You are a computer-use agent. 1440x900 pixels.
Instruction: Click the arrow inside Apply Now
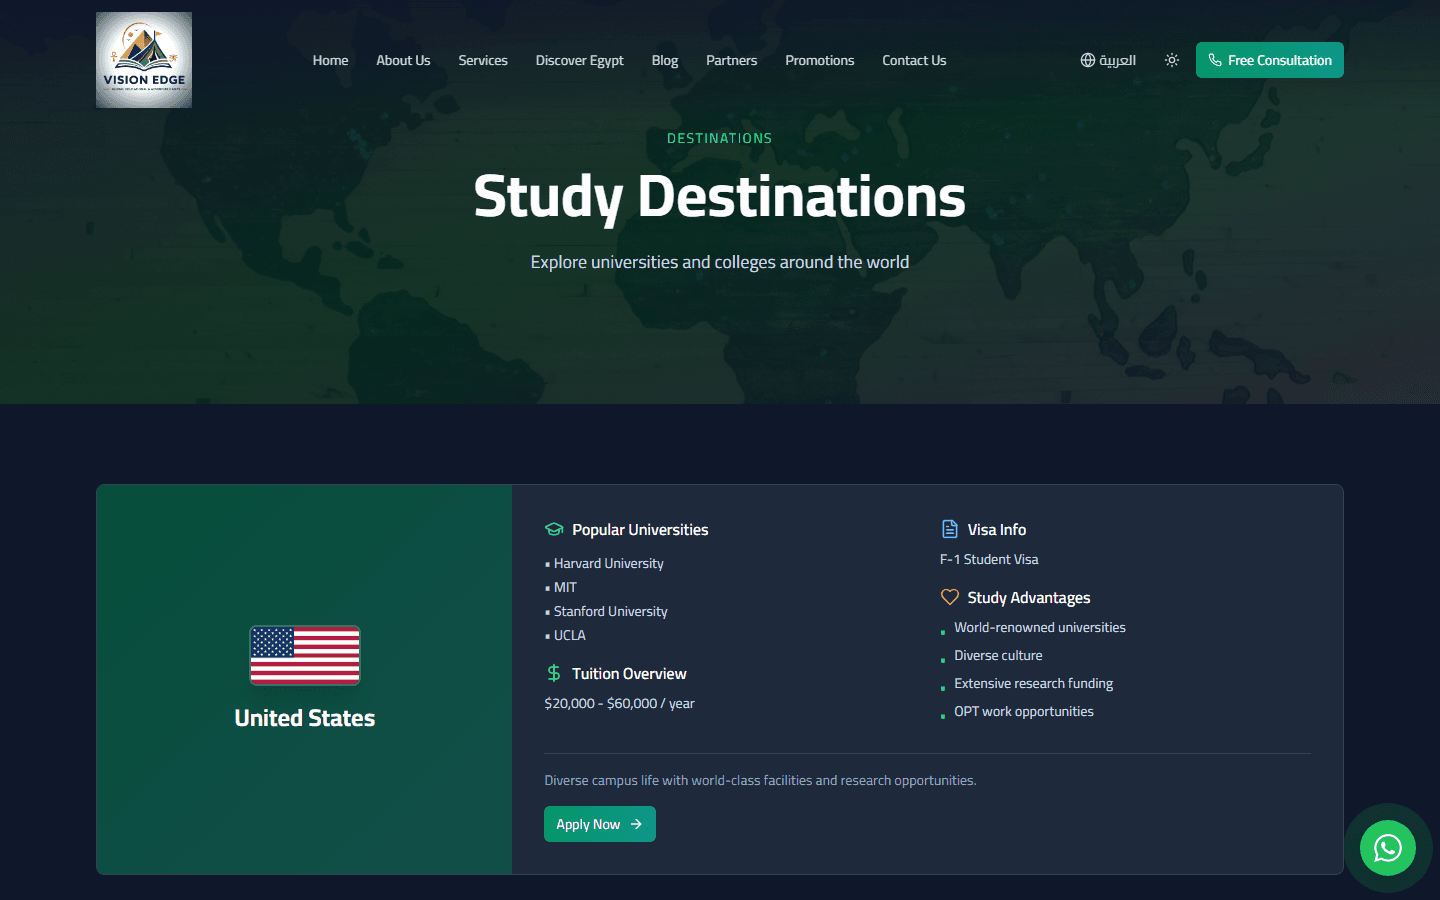[636, 824]
